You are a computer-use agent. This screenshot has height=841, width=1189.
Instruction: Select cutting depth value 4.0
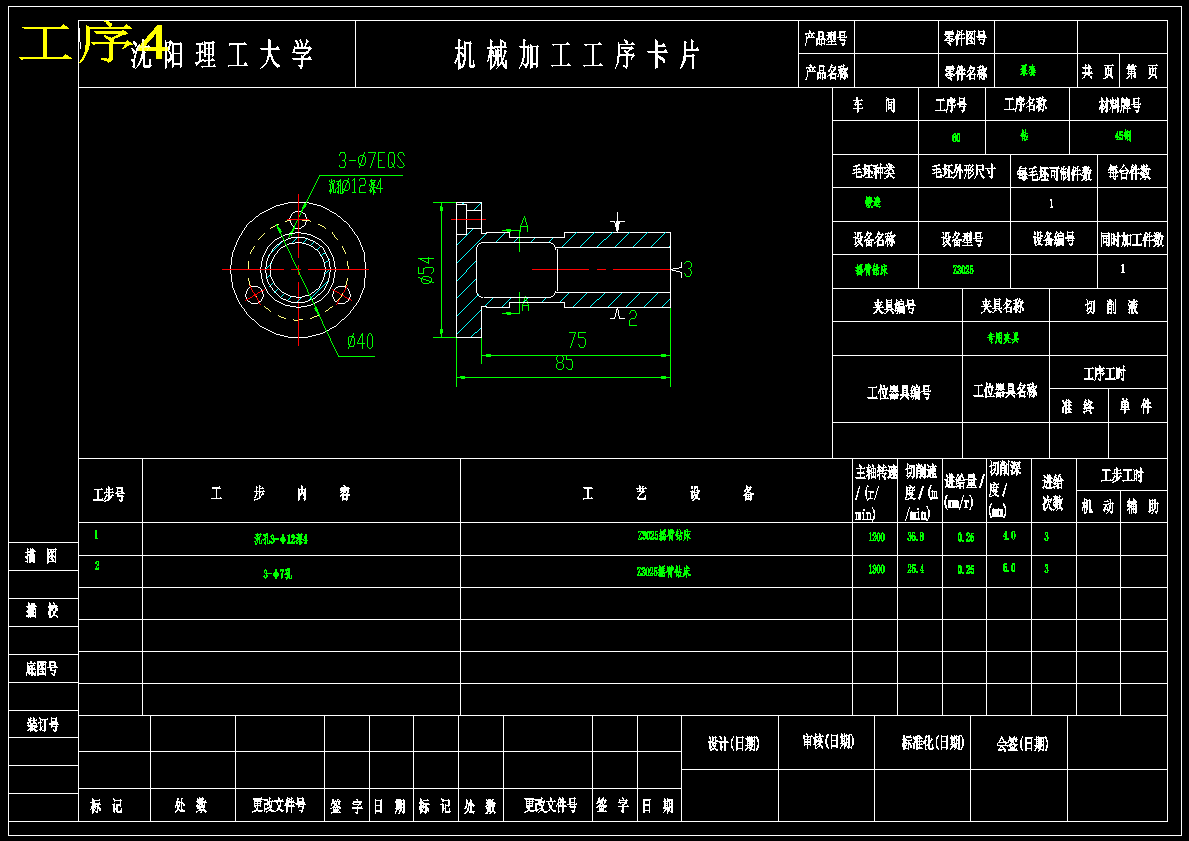click(x=1009, y=536)
